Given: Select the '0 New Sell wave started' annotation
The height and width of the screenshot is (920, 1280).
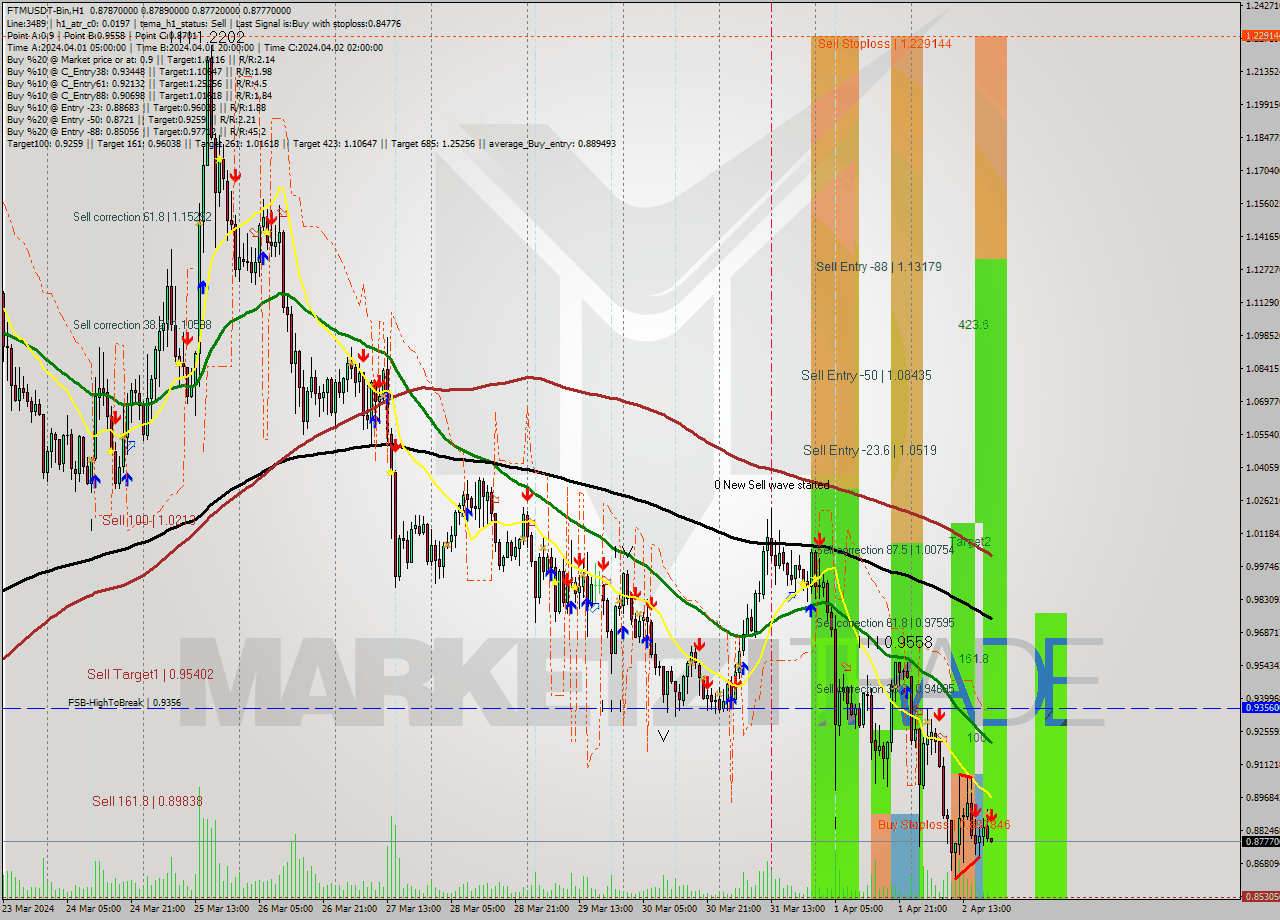Looking at the screenshot, I should pos(771,485).
